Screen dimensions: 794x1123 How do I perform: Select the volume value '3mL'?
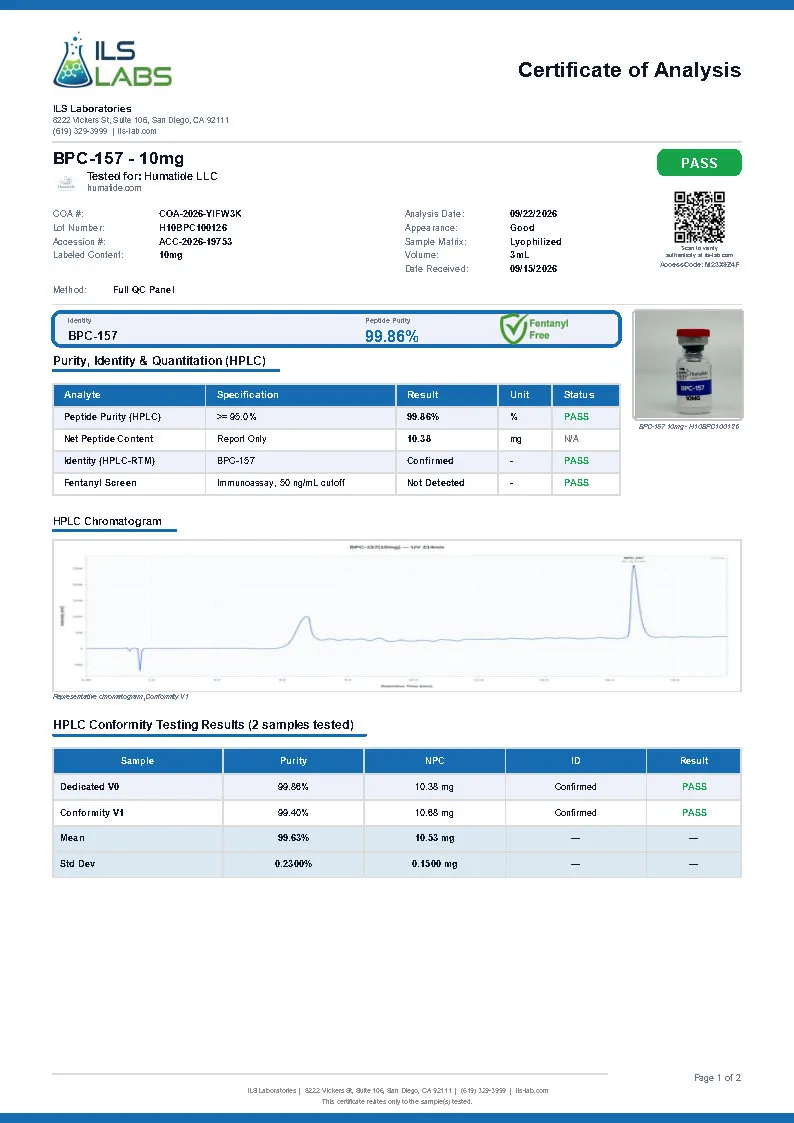click(519, 255)
